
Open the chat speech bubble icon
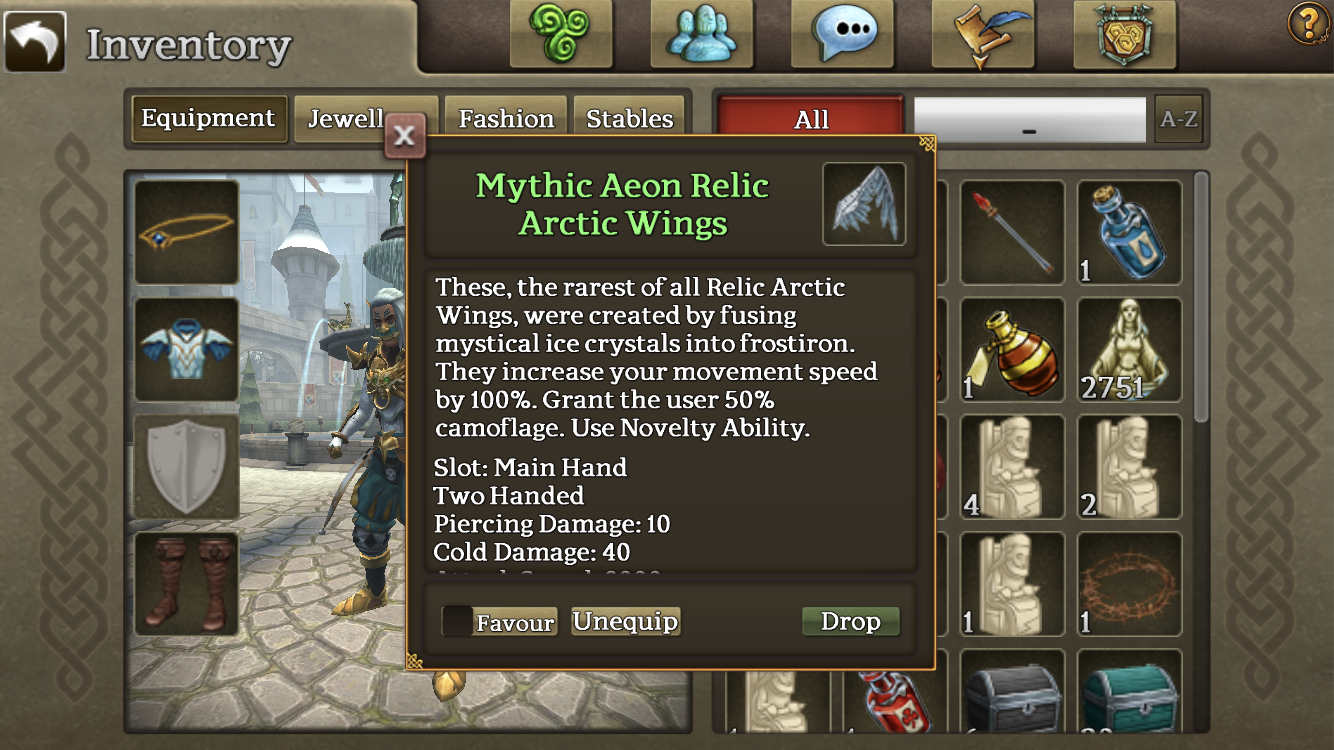pyautogui.click(x=842, y=34)
